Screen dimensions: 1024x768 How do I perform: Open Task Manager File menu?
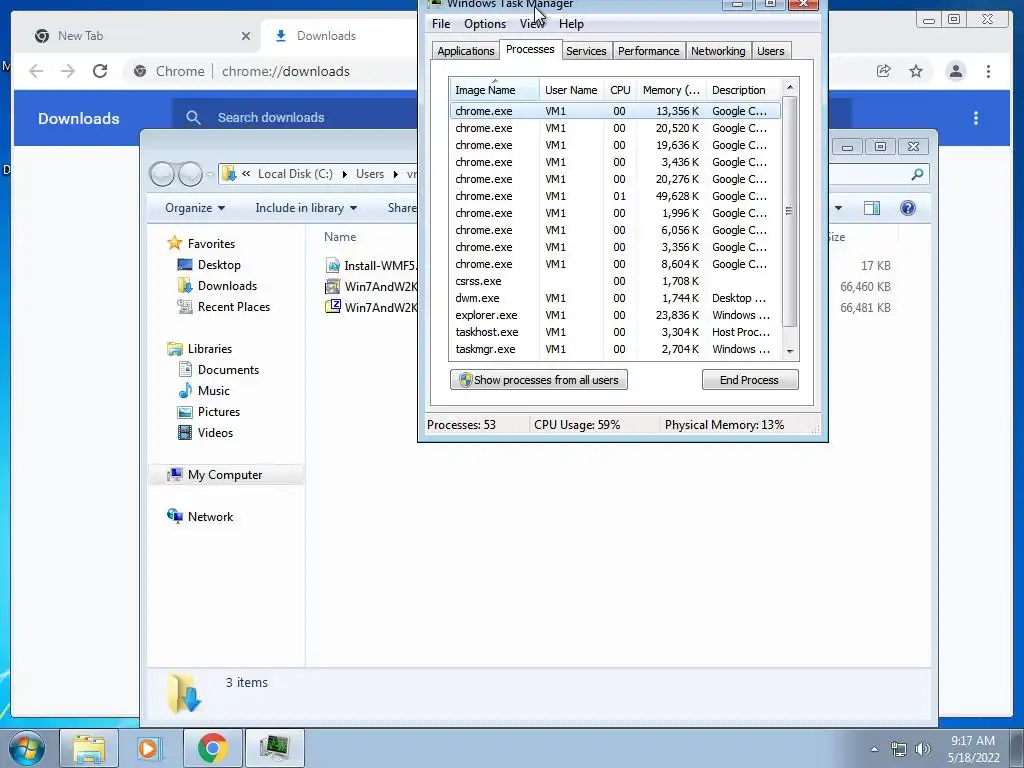[x=441, y=24]
